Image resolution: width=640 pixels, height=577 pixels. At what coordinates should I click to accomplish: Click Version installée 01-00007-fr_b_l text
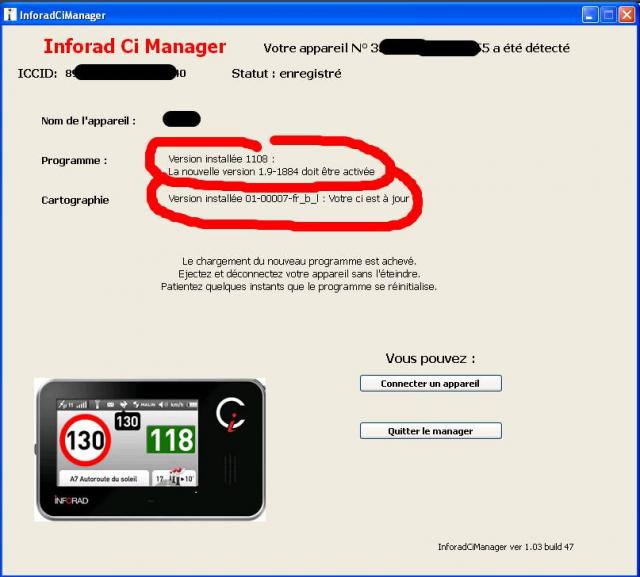click(x=288, y=199)
